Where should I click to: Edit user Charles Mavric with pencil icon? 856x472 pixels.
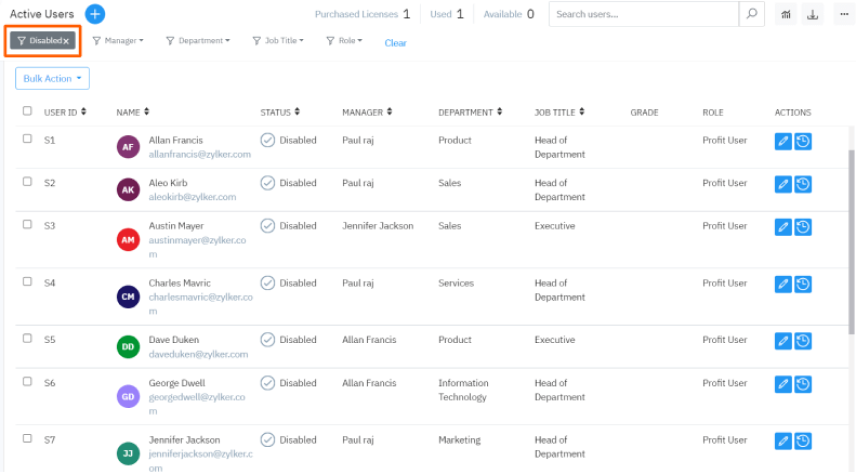(x=783, y=284)
